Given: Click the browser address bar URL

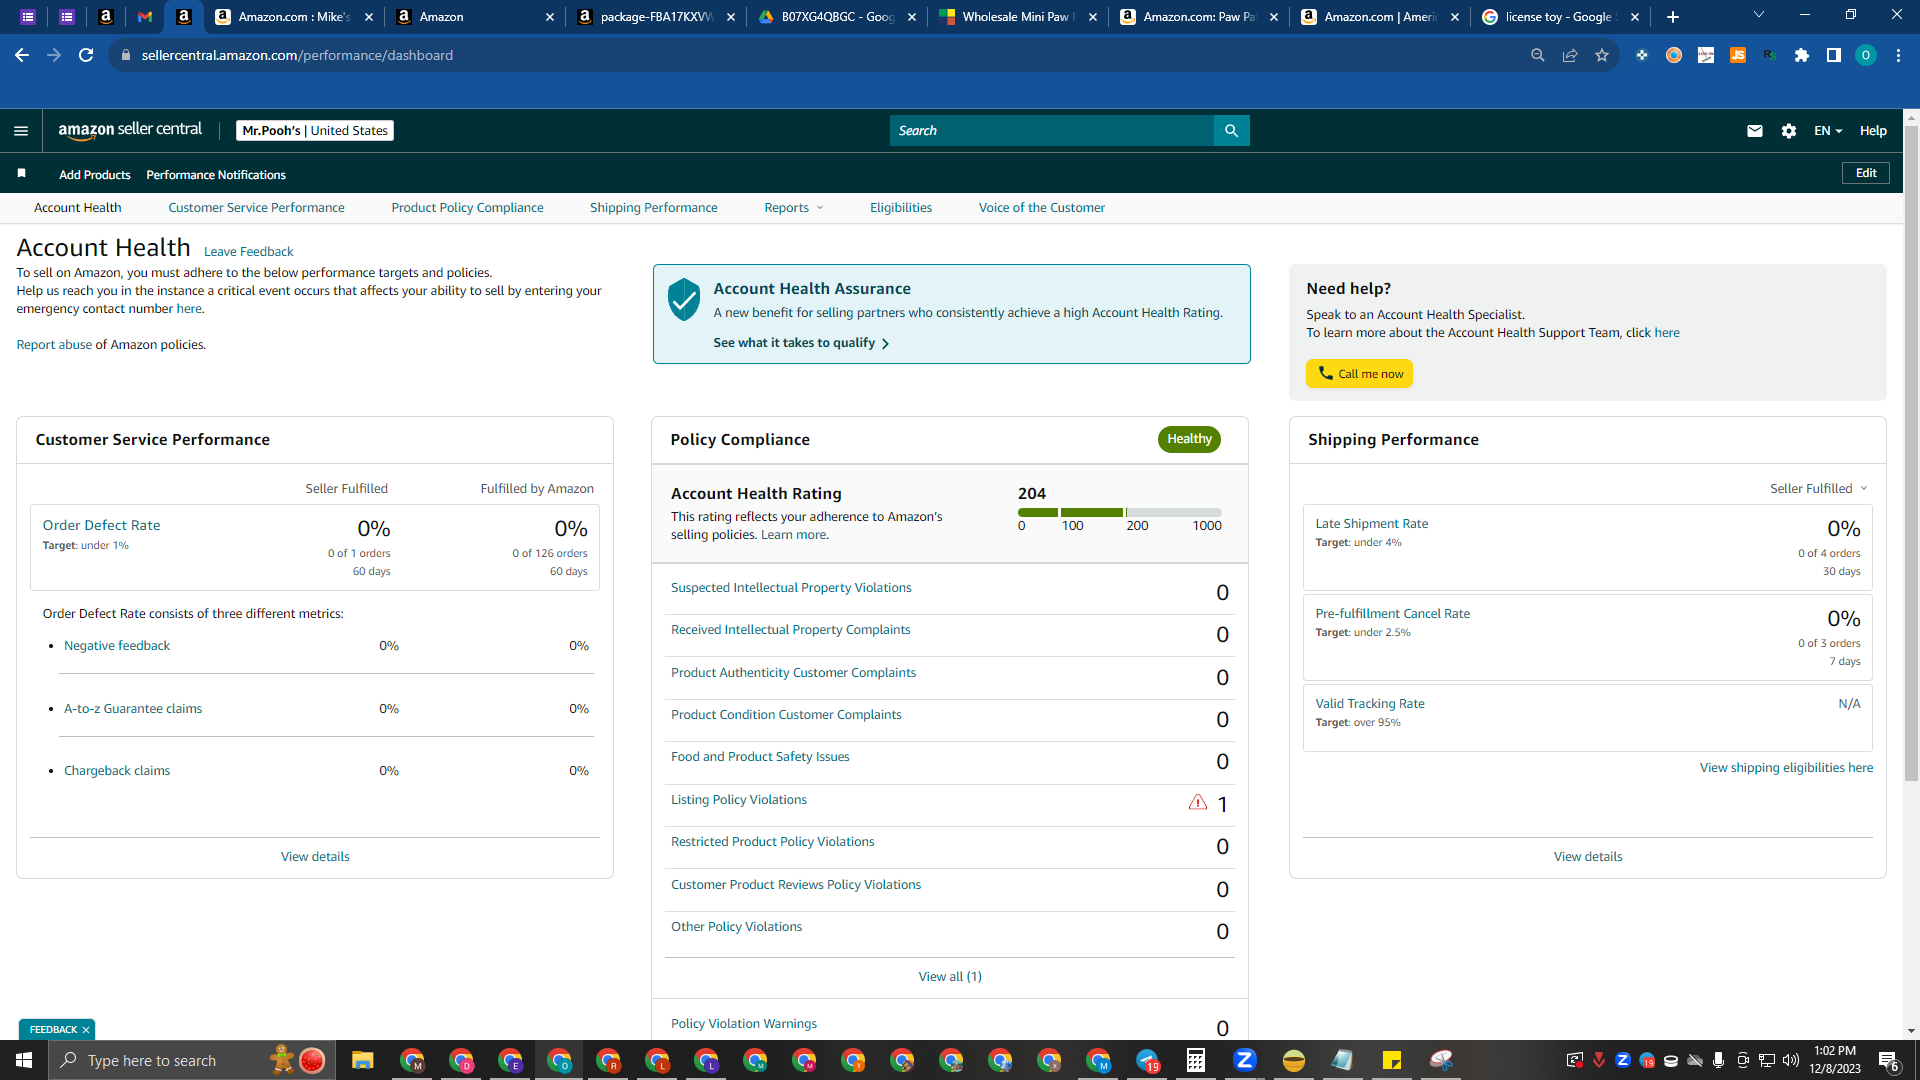Looking at the screenshot, I should [x=297, y=55].
